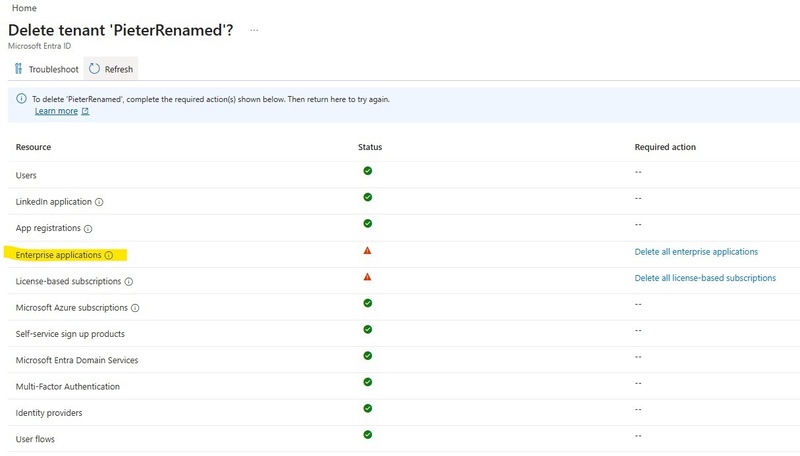Screen dimensions: 800x456
Task: Open the ellipsis more options menu
Action: coord(254,30)
